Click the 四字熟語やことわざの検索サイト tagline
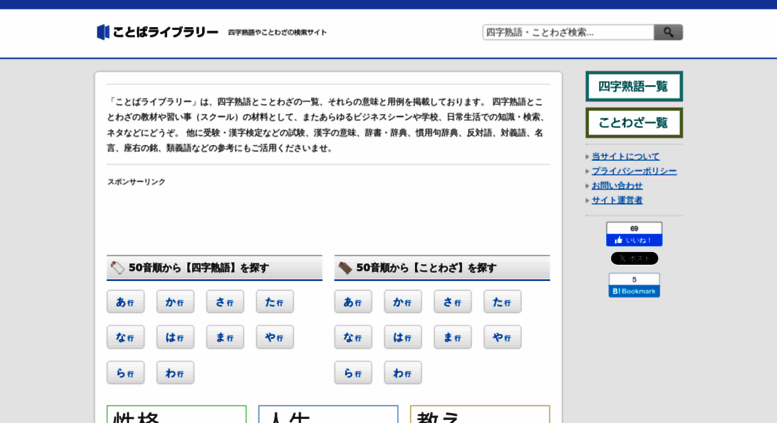Screen dimensions: 777x423 point(278,32)
